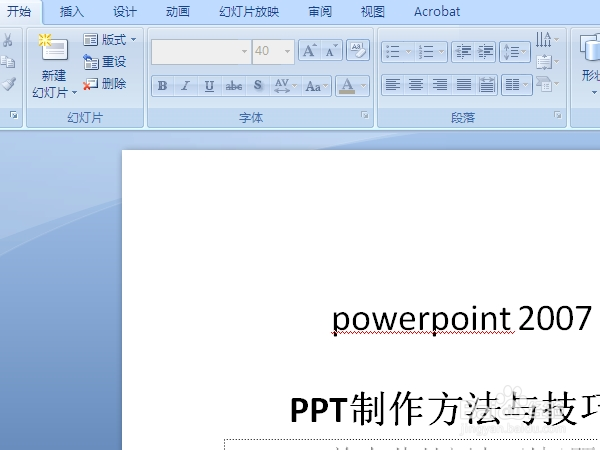Screen dimensions: 600x450
Task: Convert to SmartArt graphic icon
Action: (547, 83)
